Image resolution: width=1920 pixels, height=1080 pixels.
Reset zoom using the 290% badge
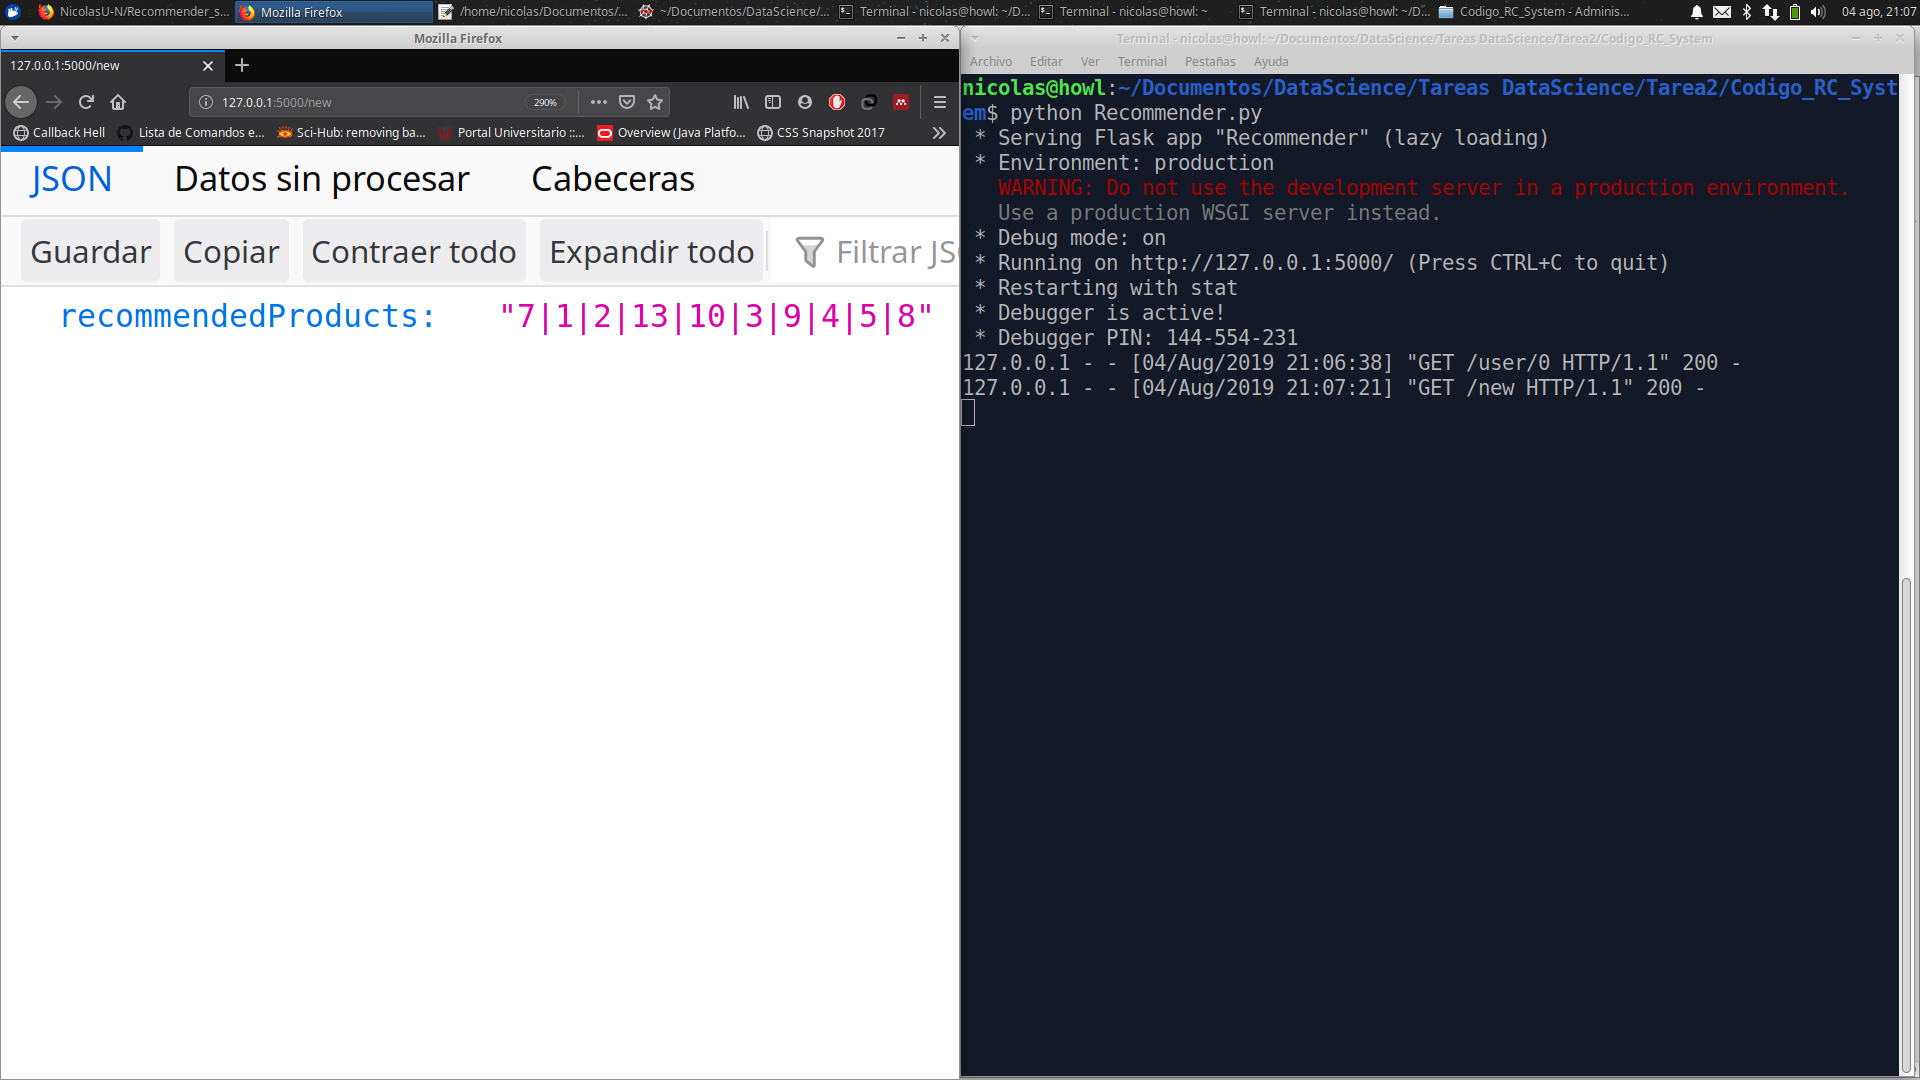(545, 102)
